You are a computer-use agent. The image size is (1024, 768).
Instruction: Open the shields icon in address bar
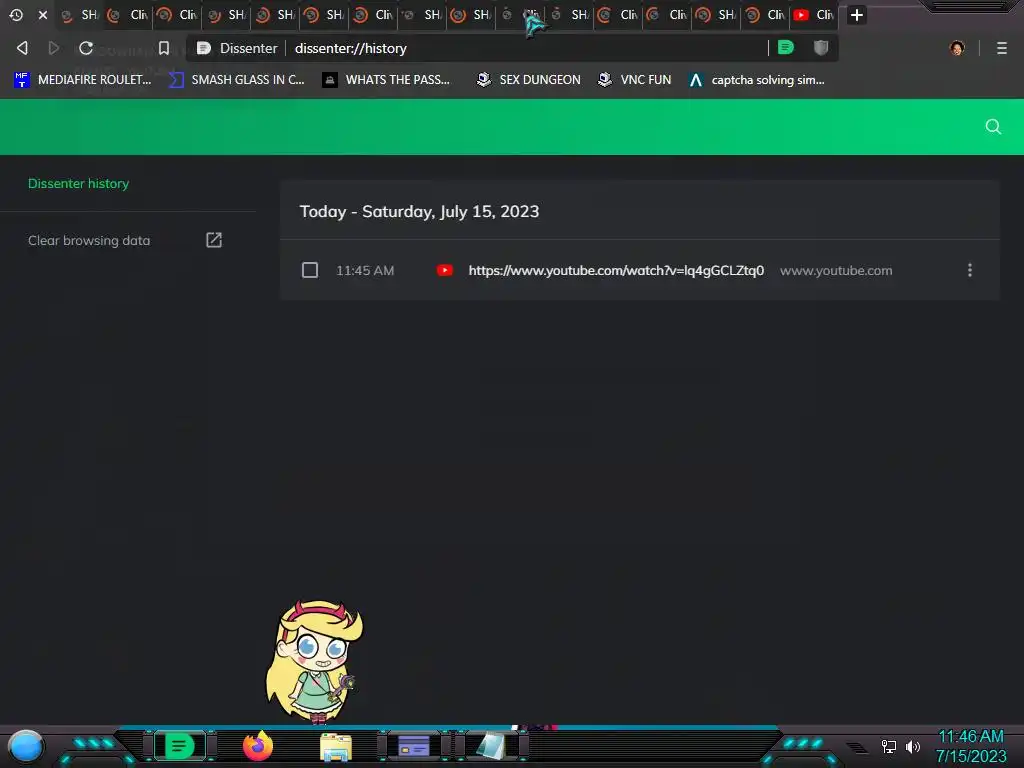pyautogui.click(x=821, y=47)
